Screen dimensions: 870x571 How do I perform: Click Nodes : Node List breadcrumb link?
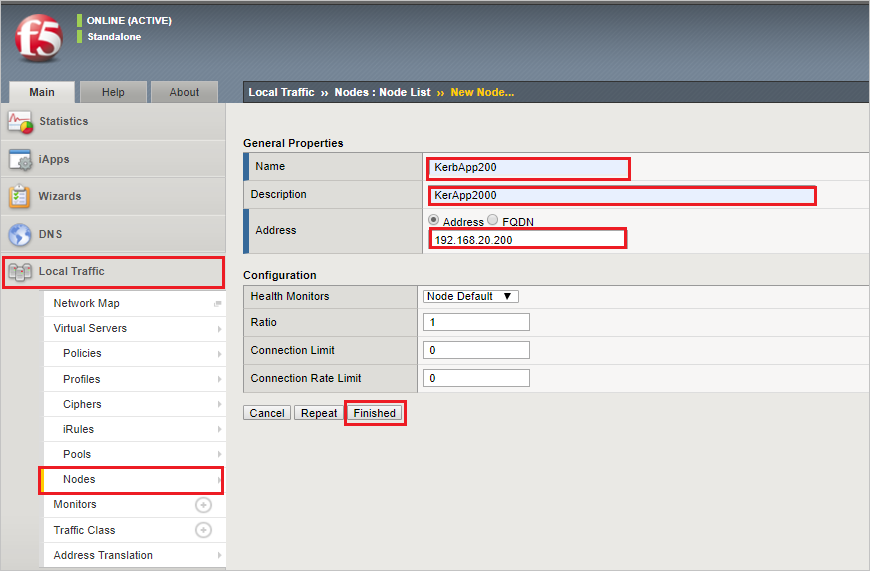click(382, 92)
